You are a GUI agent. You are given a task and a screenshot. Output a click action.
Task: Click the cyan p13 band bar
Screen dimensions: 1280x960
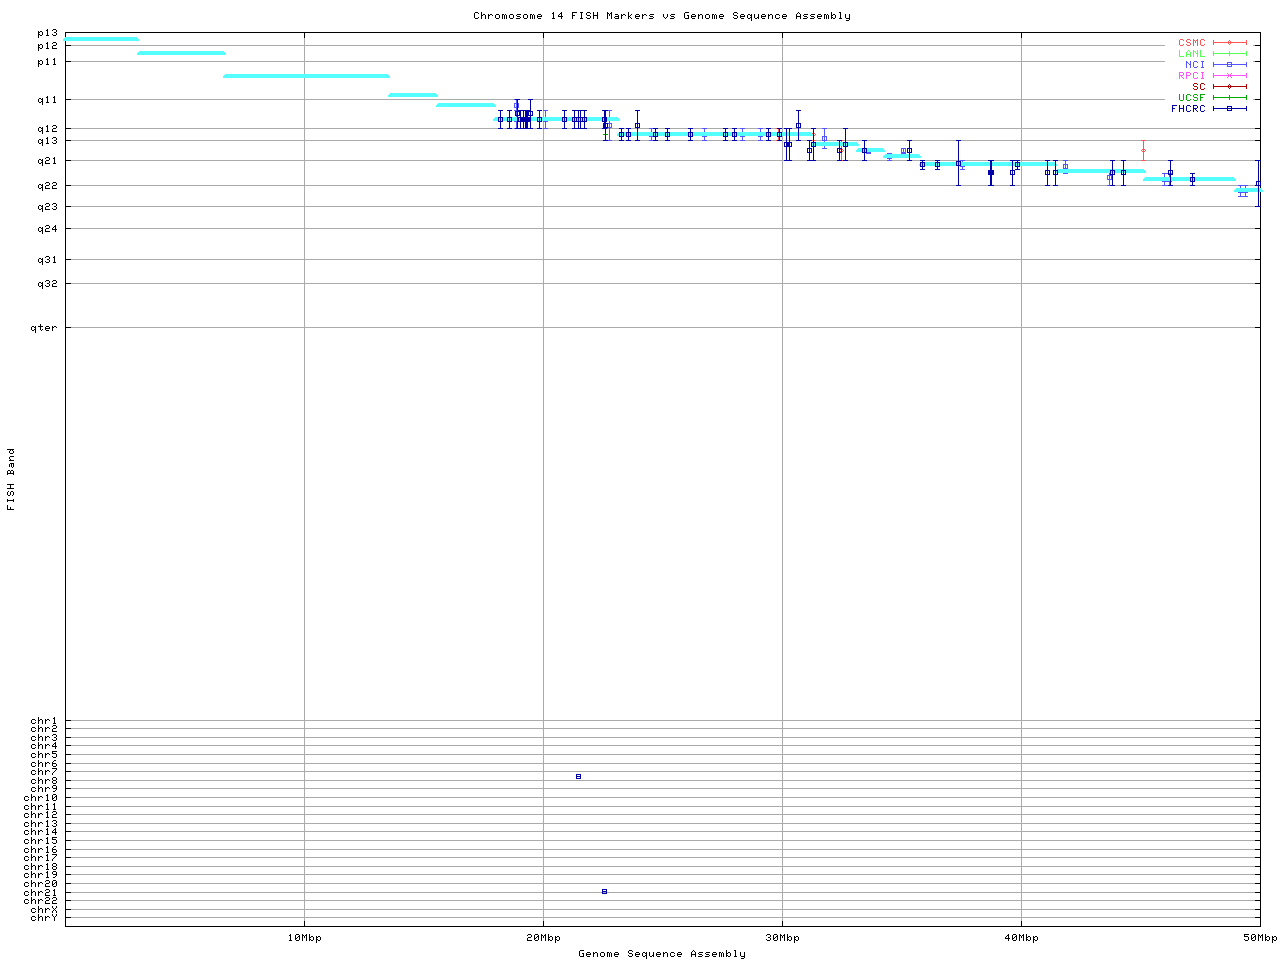(101, 39)
